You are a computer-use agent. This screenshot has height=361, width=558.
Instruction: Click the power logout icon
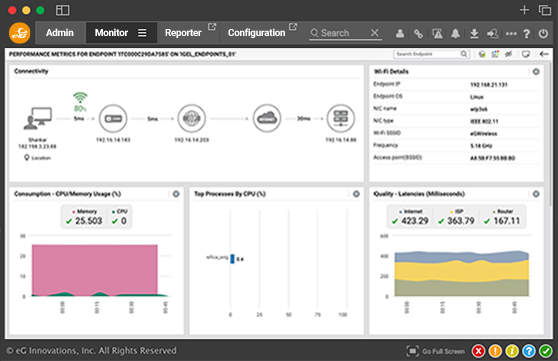(x=543, y=34)
